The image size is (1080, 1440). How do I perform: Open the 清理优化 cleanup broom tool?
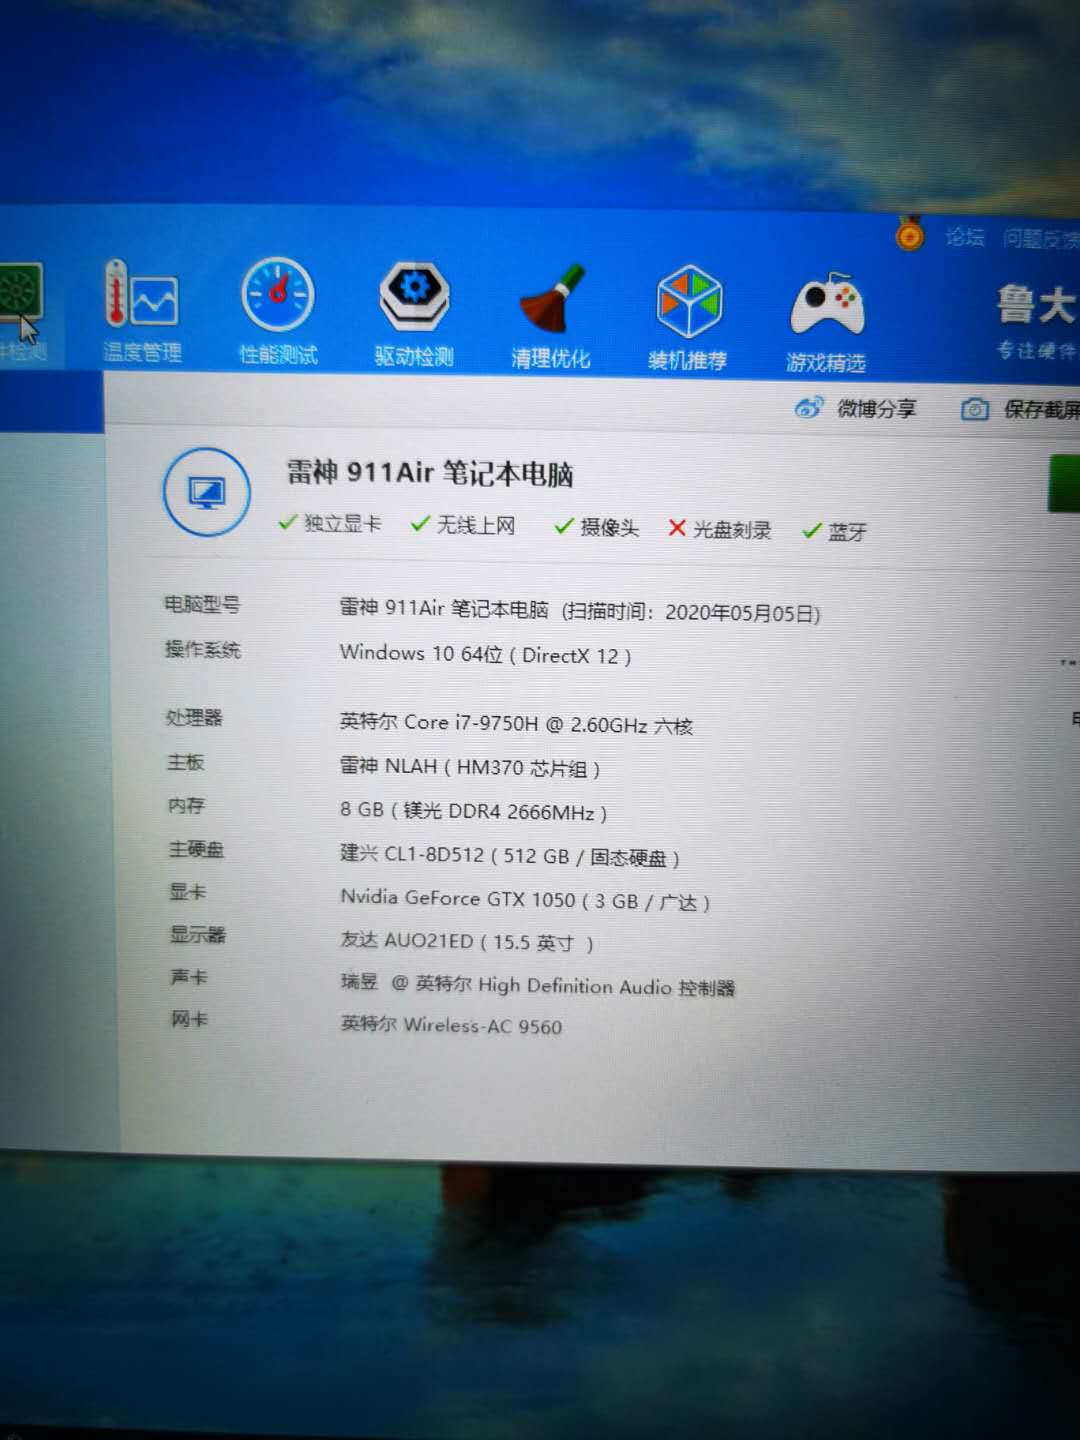click(x=550, y=316)
